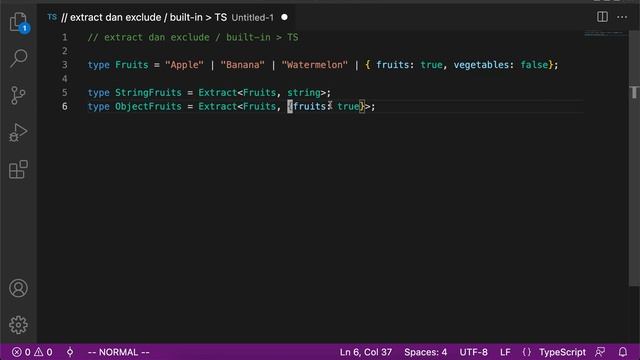Click the minimap preview of code
This screenshot has width=640, height=360.
tap(605, 33)
